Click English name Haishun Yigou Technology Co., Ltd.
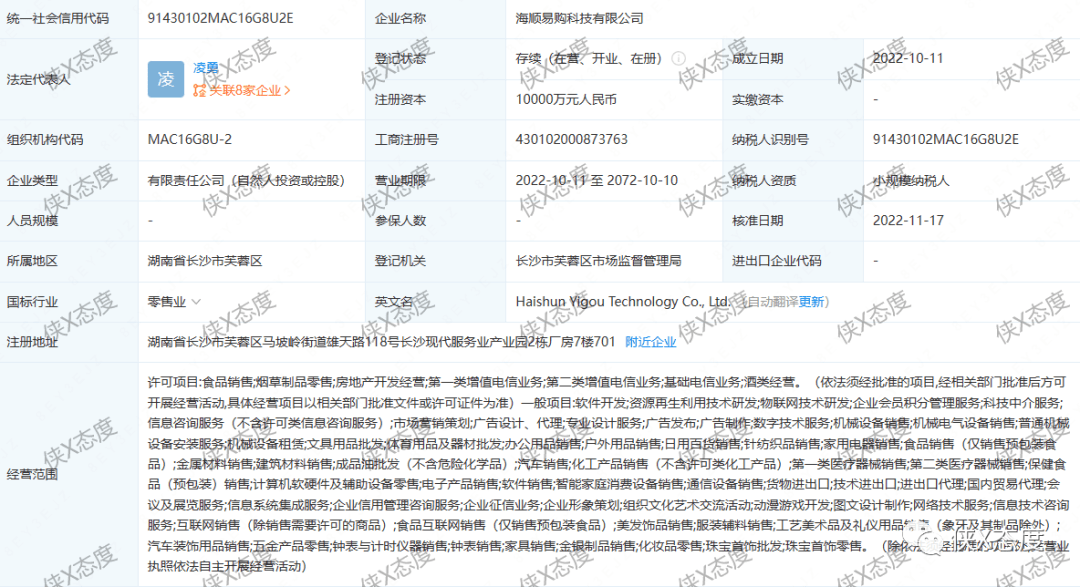Image resolution: width=1080 pixels, height=587 pixels. (x=623, y=302)
